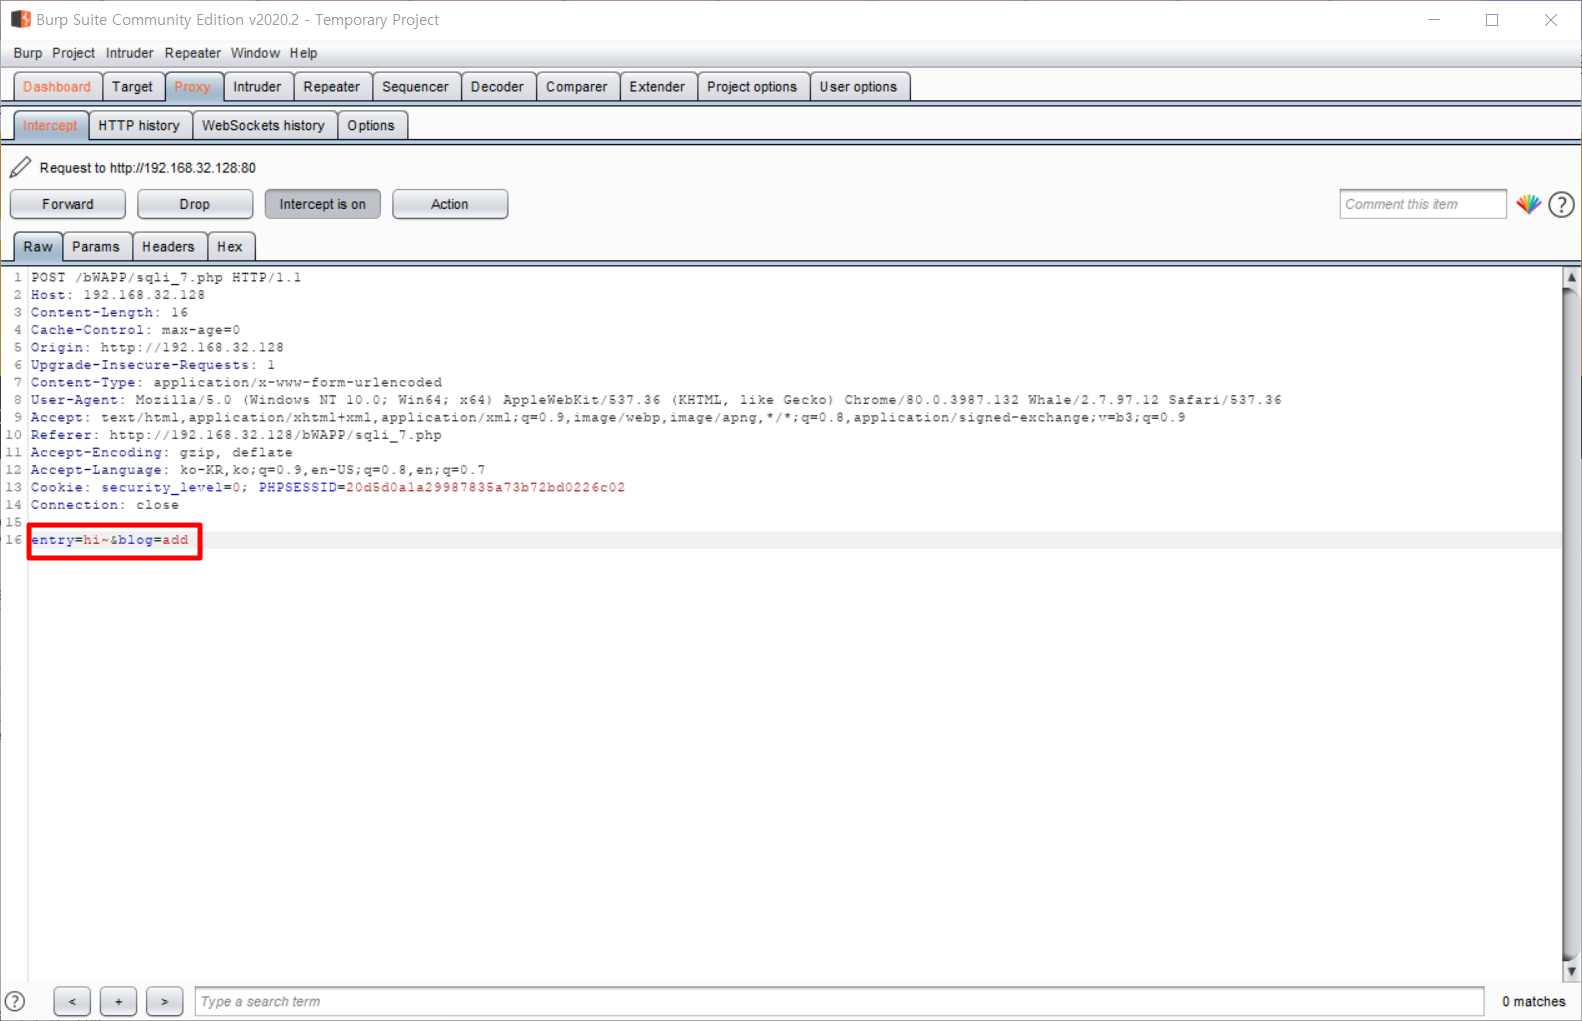1582x1021 pixels.
Task: Switch to the Dashboard tab
Action: [57, 87]
